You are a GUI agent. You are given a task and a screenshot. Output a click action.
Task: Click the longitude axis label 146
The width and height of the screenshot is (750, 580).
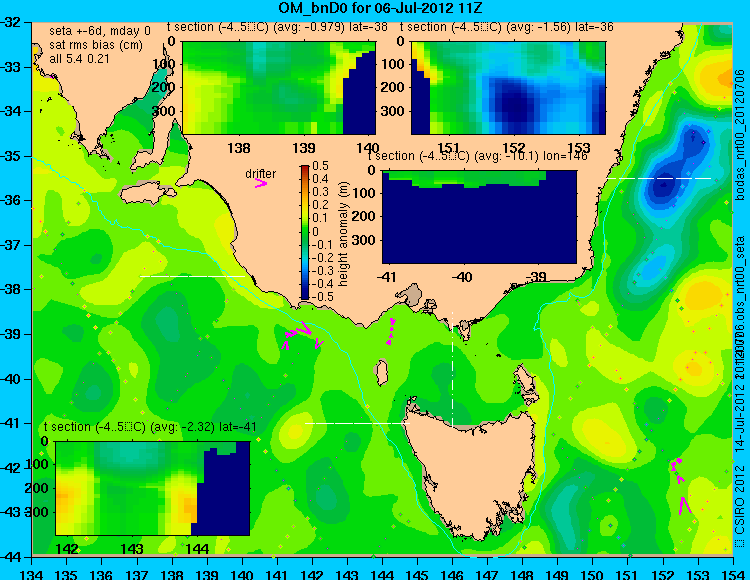[452, 574]
